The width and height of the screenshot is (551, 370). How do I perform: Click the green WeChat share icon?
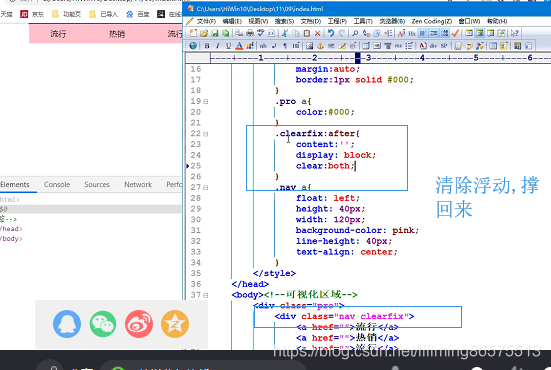click(x=103, y=324)
